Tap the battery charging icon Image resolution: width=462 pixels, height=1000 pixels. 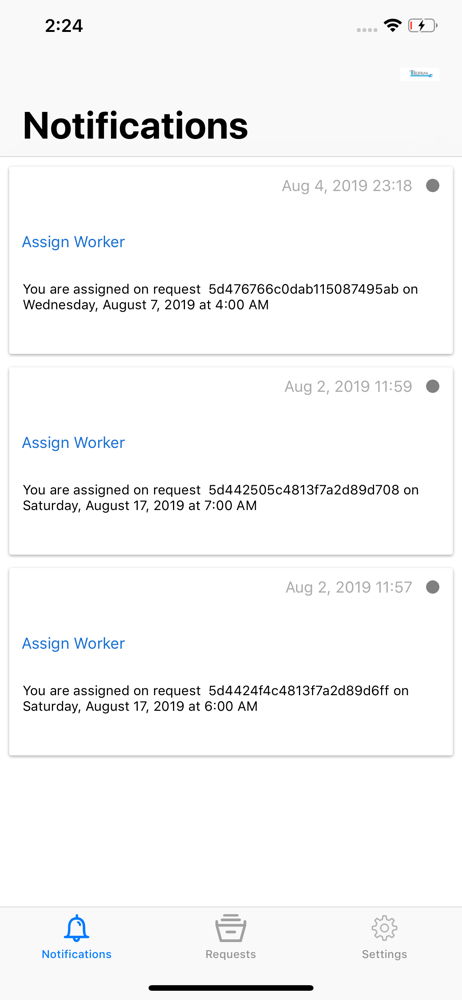(422, 26)
